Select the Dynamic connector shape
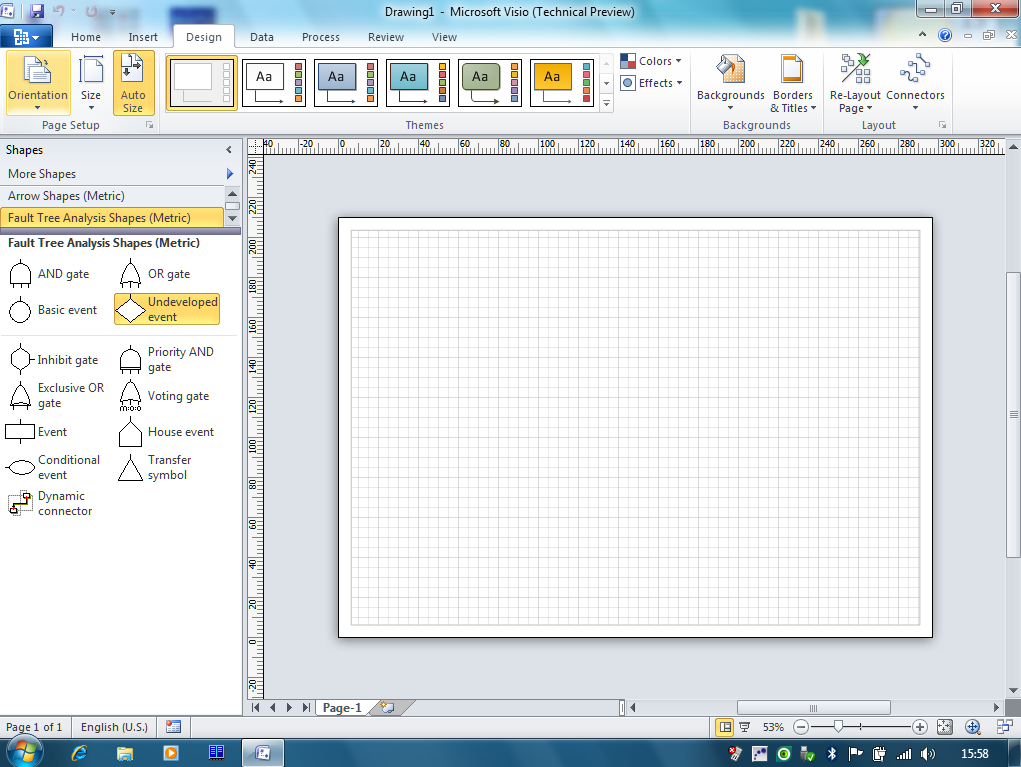Viewport: 1021px width, 767px height. tap(51, 503)
